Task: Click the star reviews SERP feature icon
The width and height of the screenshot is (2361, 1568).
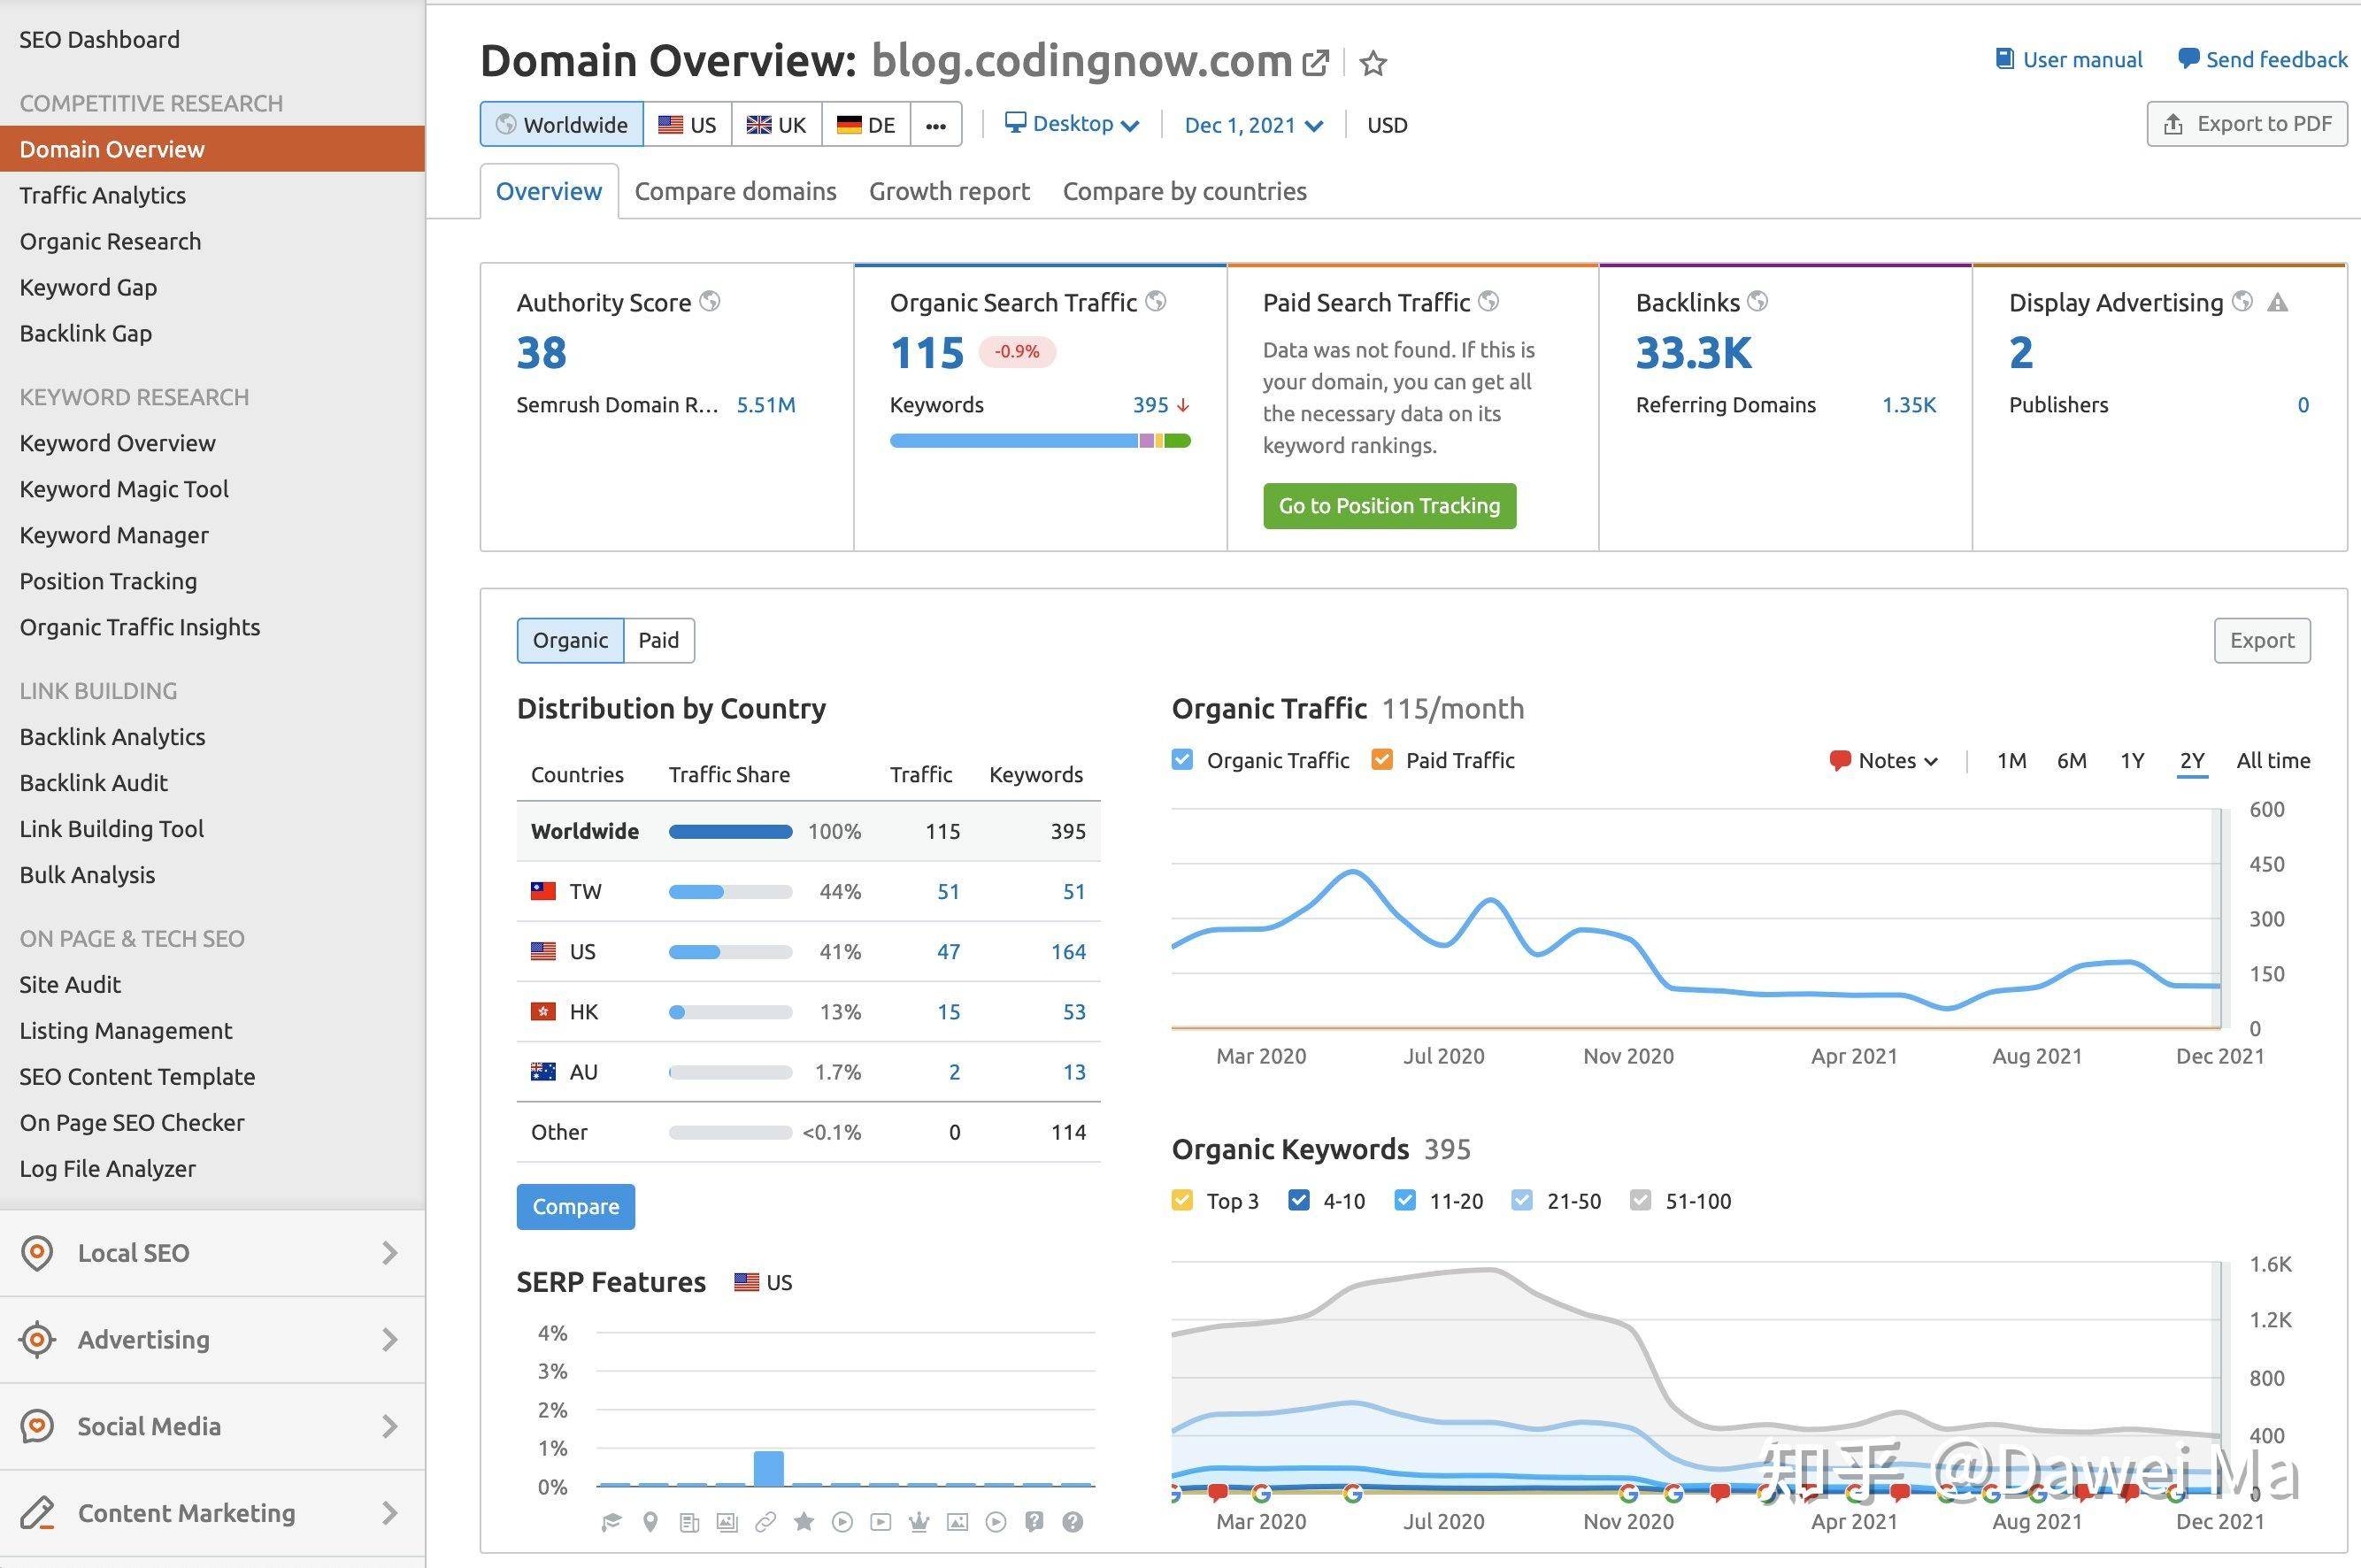Action: [804, 1522]
